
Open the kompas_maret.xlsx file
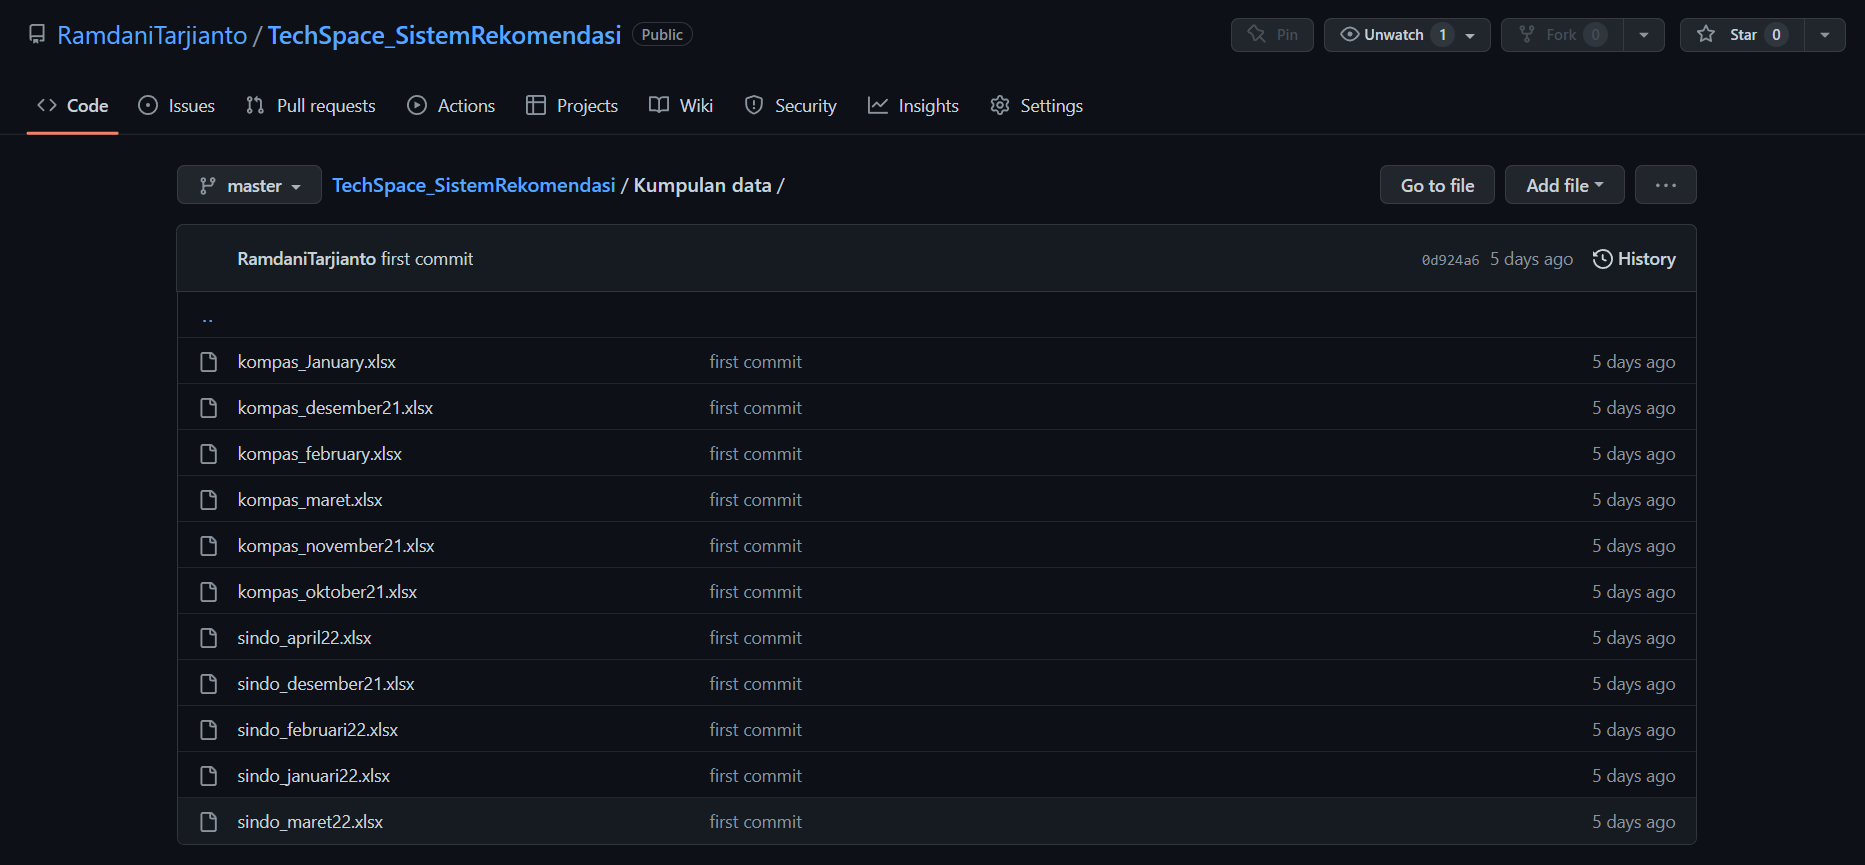coord(310,500)
